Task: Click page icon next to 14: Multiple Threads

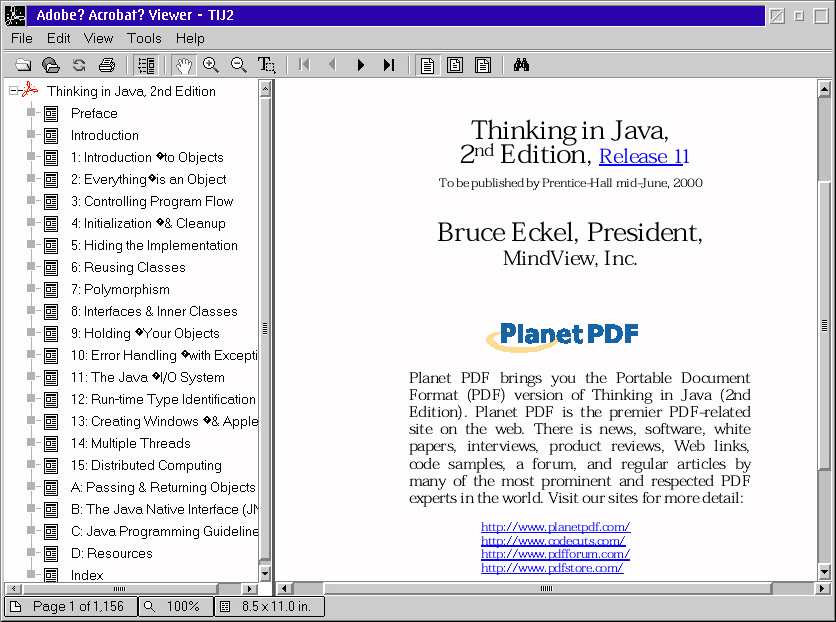Action: pos(51,443)
